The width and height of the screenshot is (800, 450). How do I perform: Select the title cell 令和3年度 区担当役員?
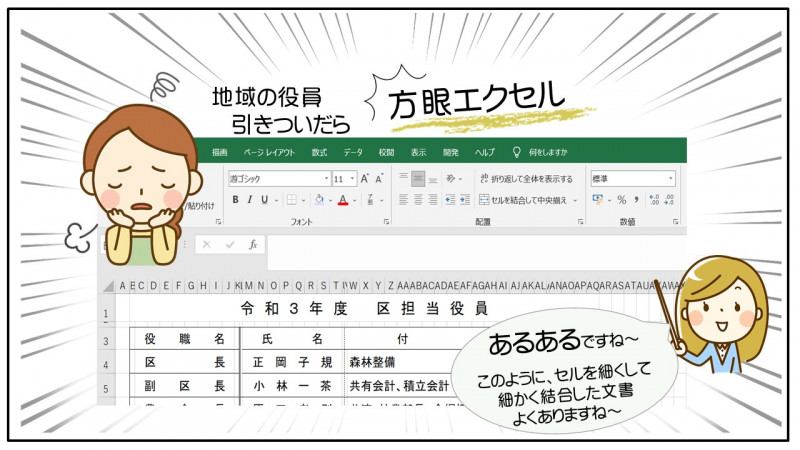pyautogui.click(x=364, y=309)
